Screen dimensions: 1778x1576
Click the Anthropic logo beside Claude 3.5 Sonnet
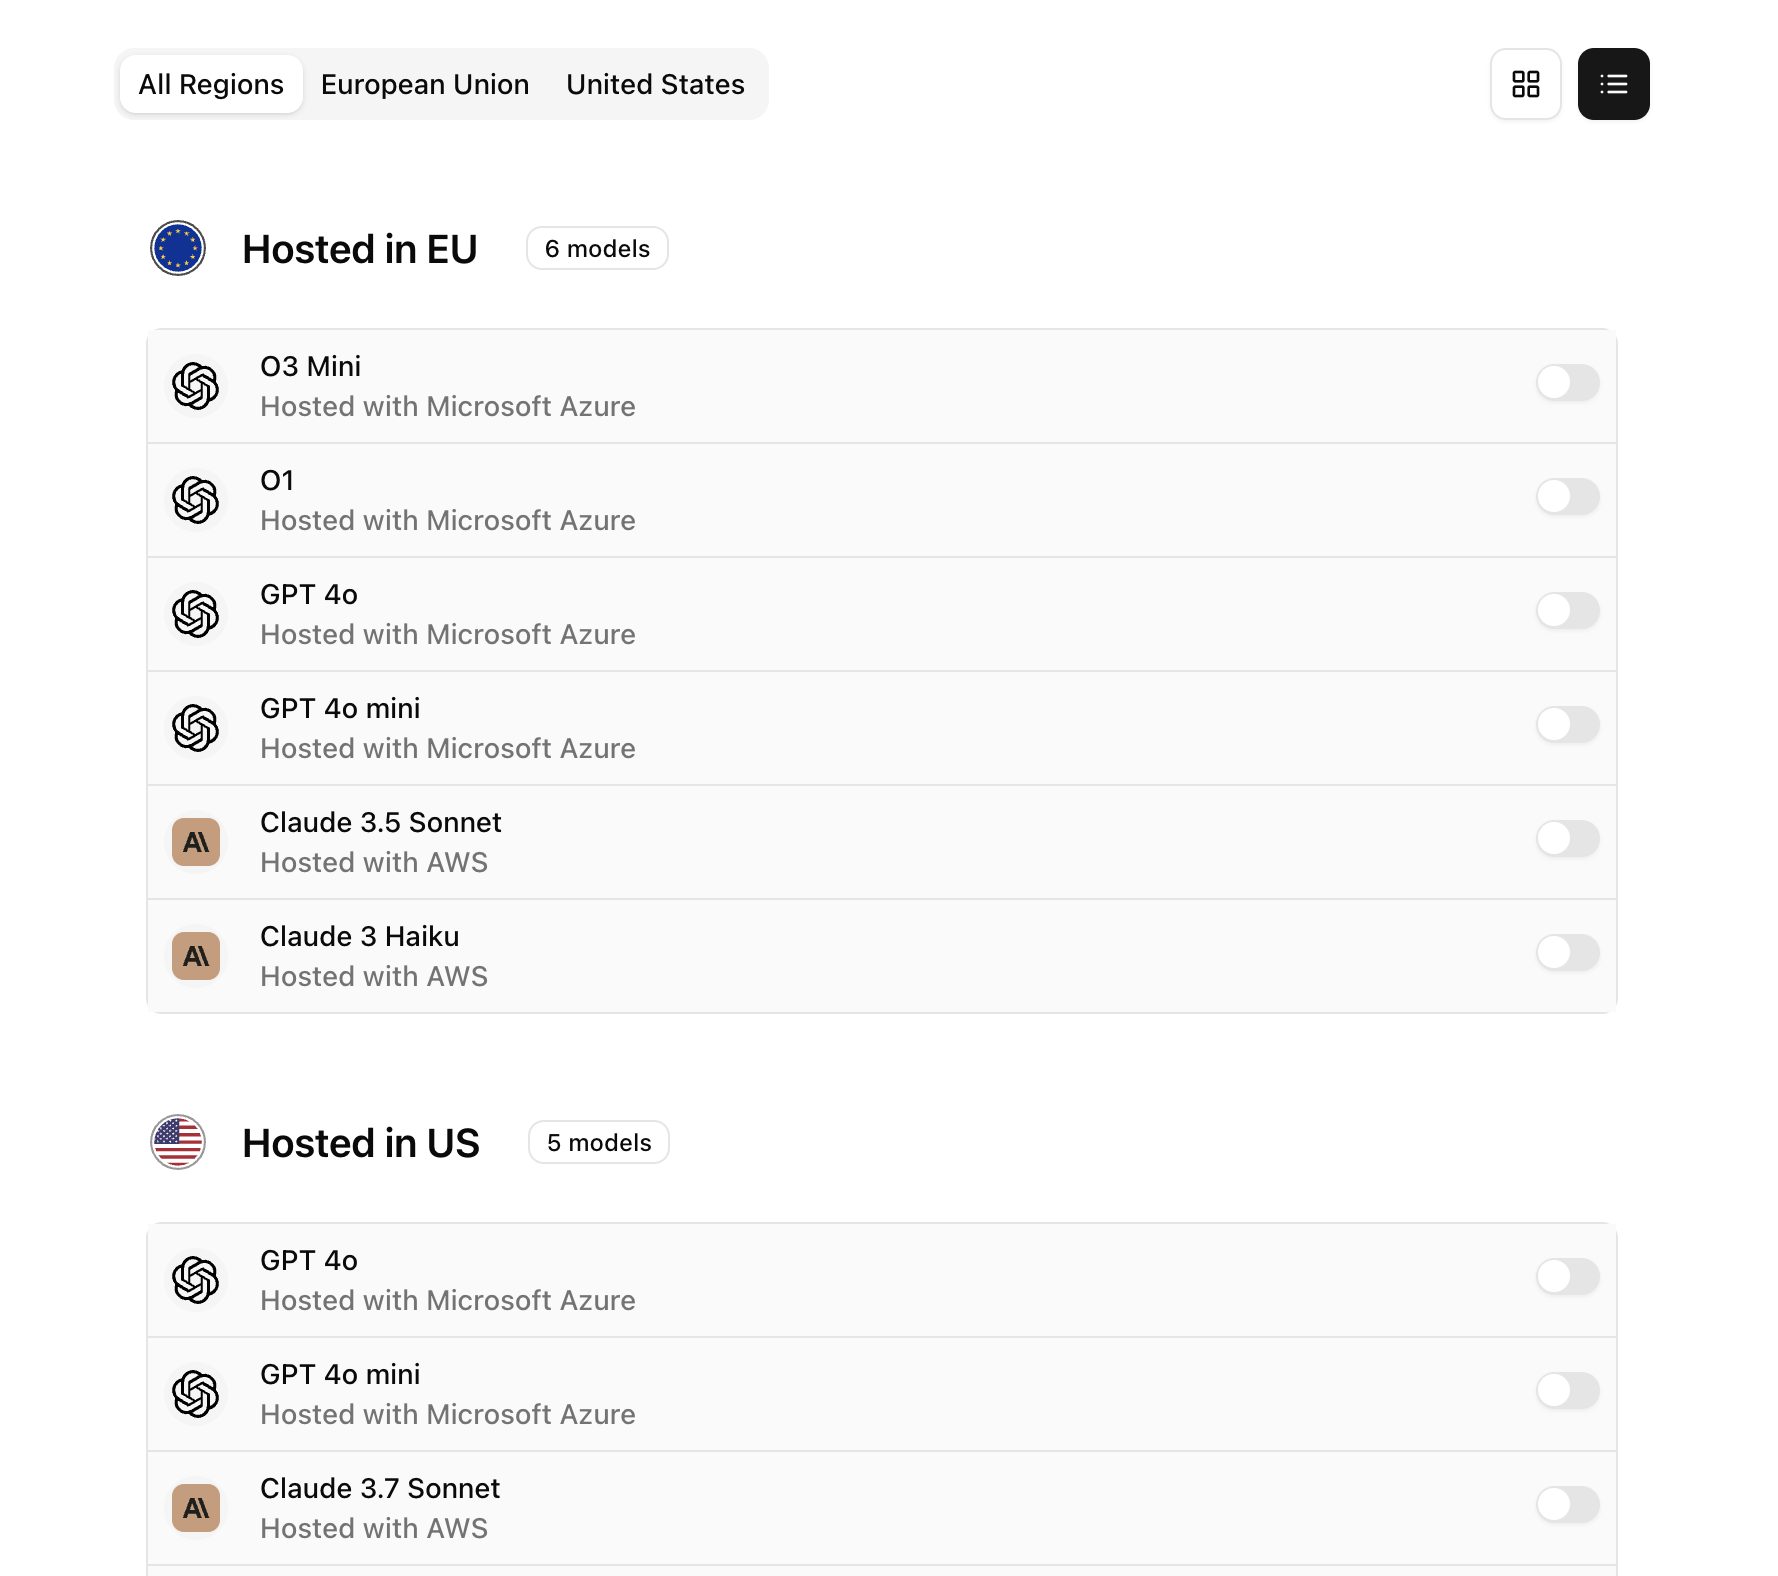coord(196,842)
